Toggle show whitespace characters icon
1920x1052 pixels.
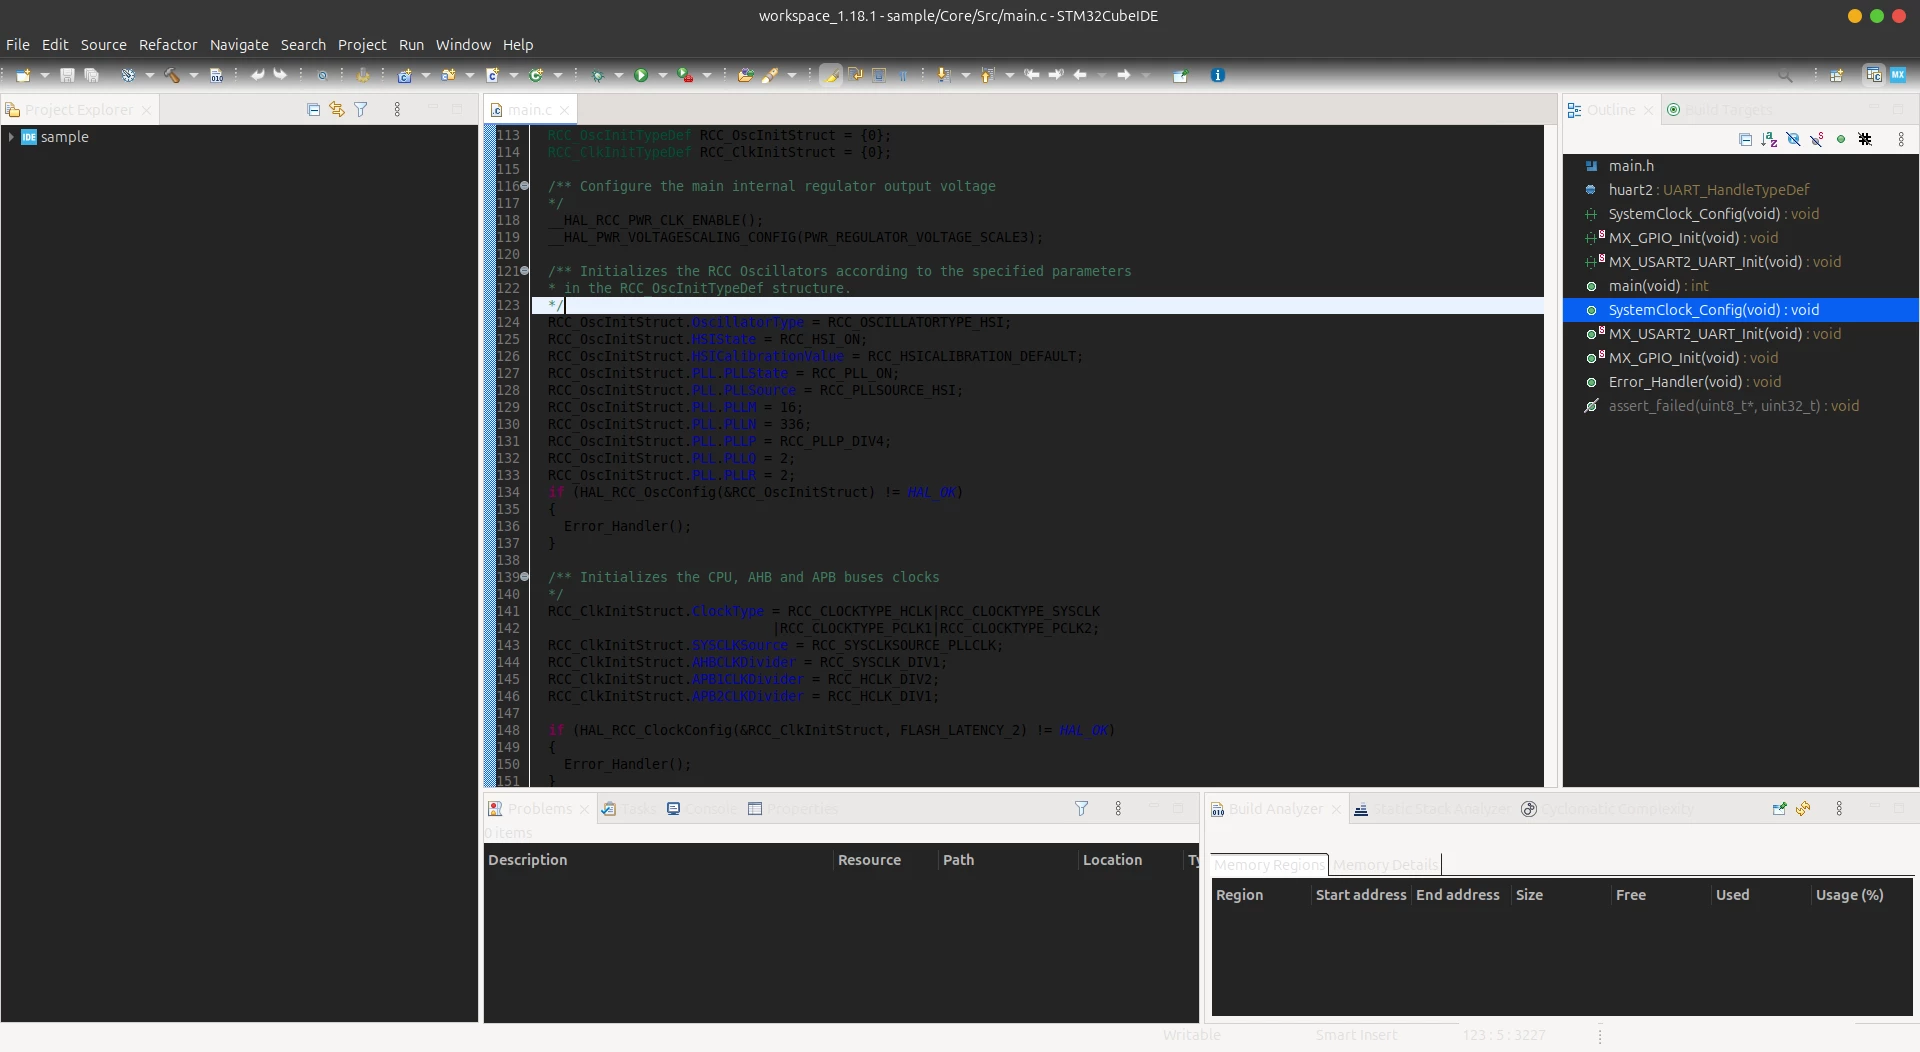point(903,75)
